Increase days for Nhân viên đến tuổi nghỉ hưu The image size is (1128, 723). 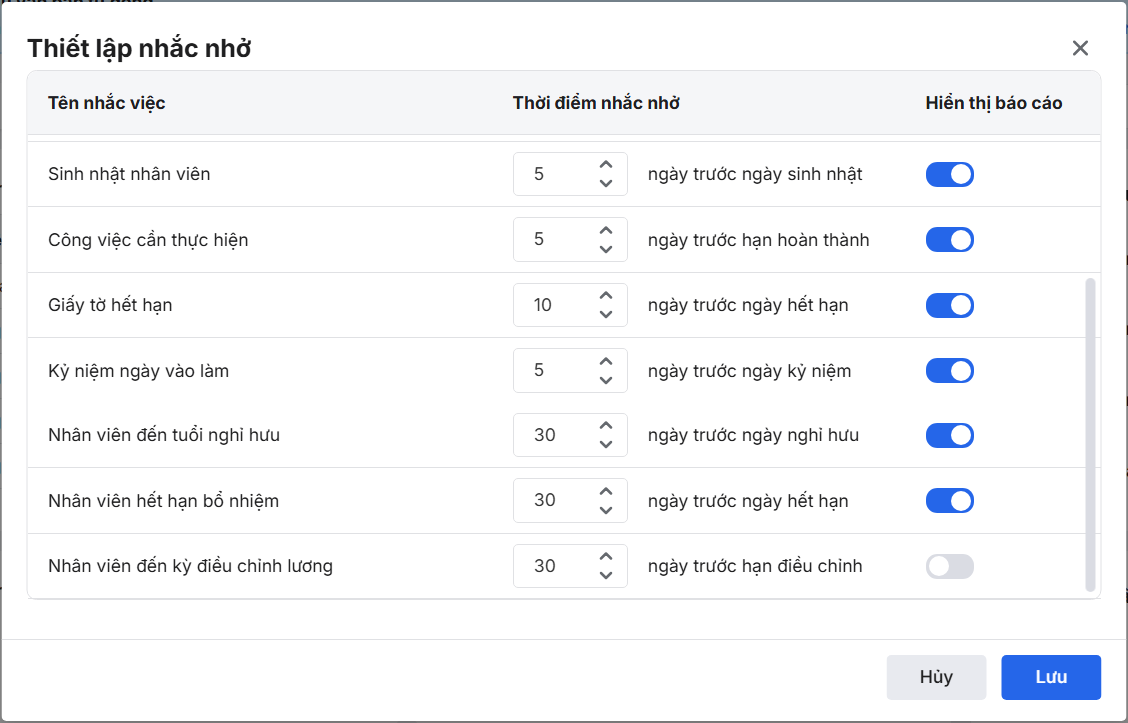coord(605,427)
